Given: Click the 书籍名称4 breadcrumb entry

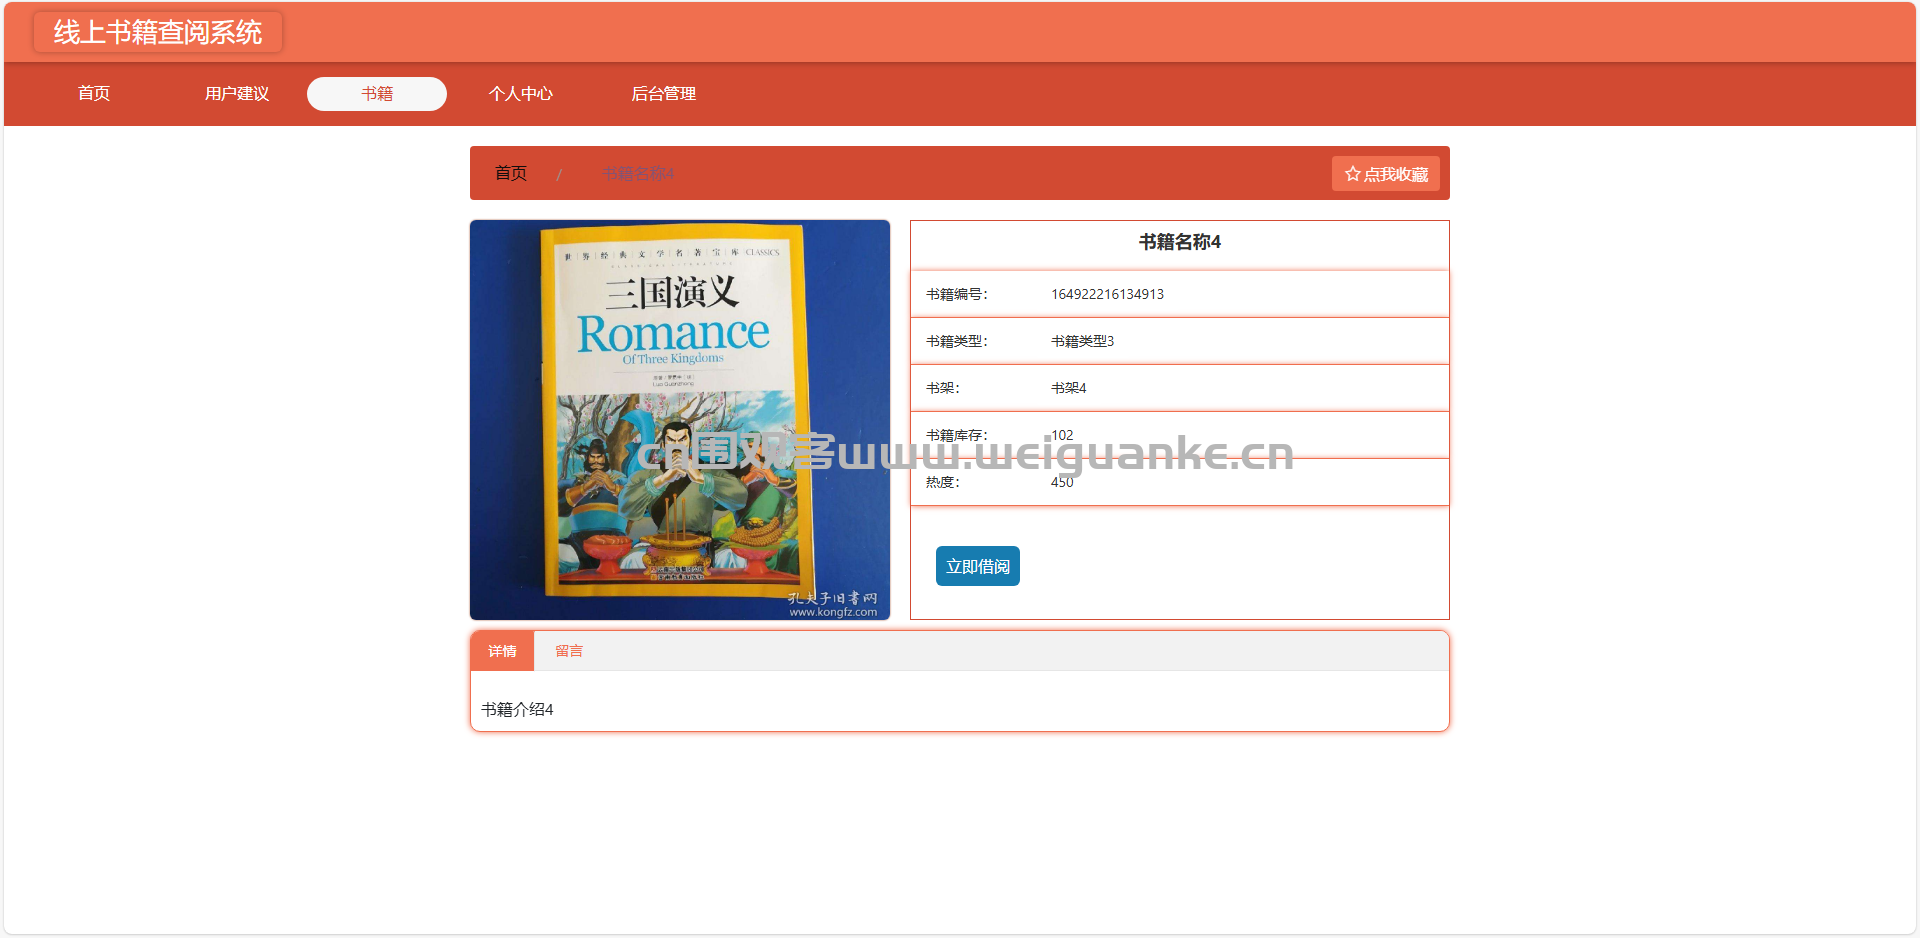Looking at the screenshot, I should [638, 174].
